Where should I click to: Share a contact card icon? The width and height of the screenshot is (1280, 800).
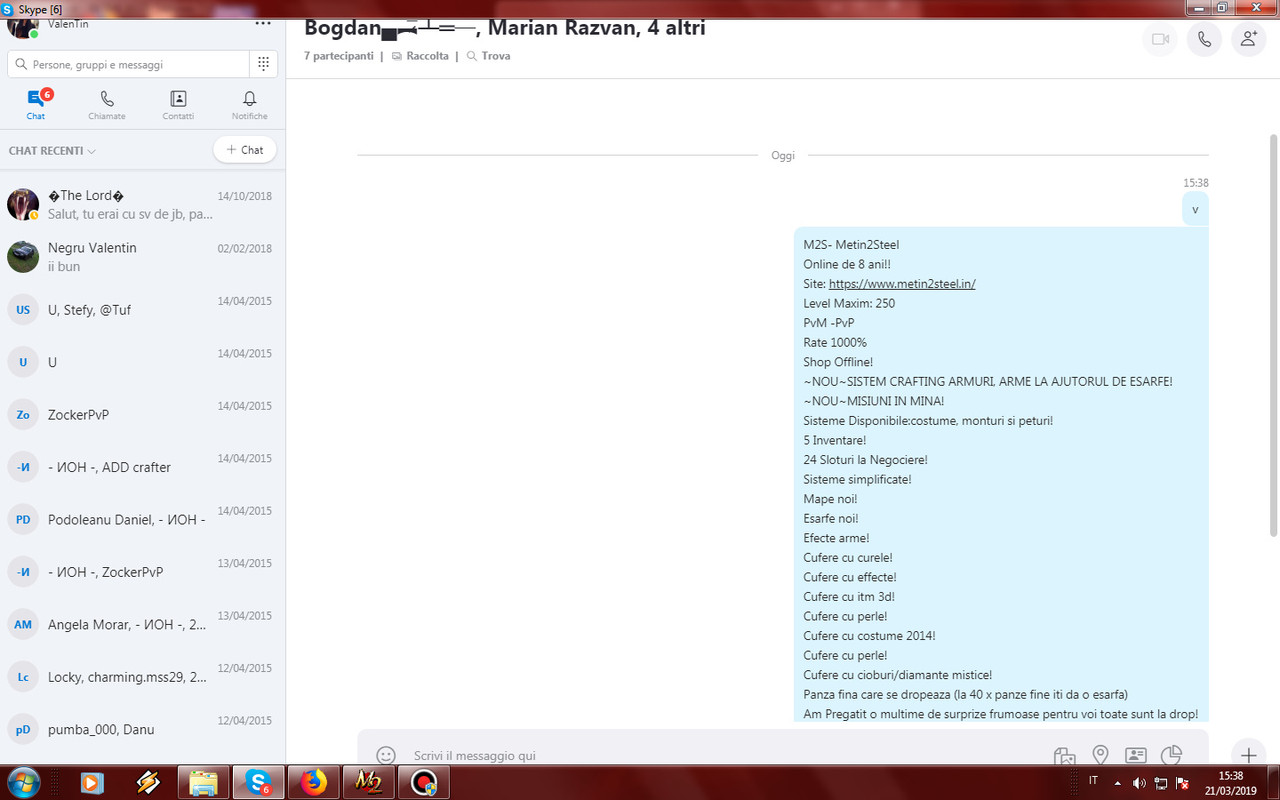1136,755
